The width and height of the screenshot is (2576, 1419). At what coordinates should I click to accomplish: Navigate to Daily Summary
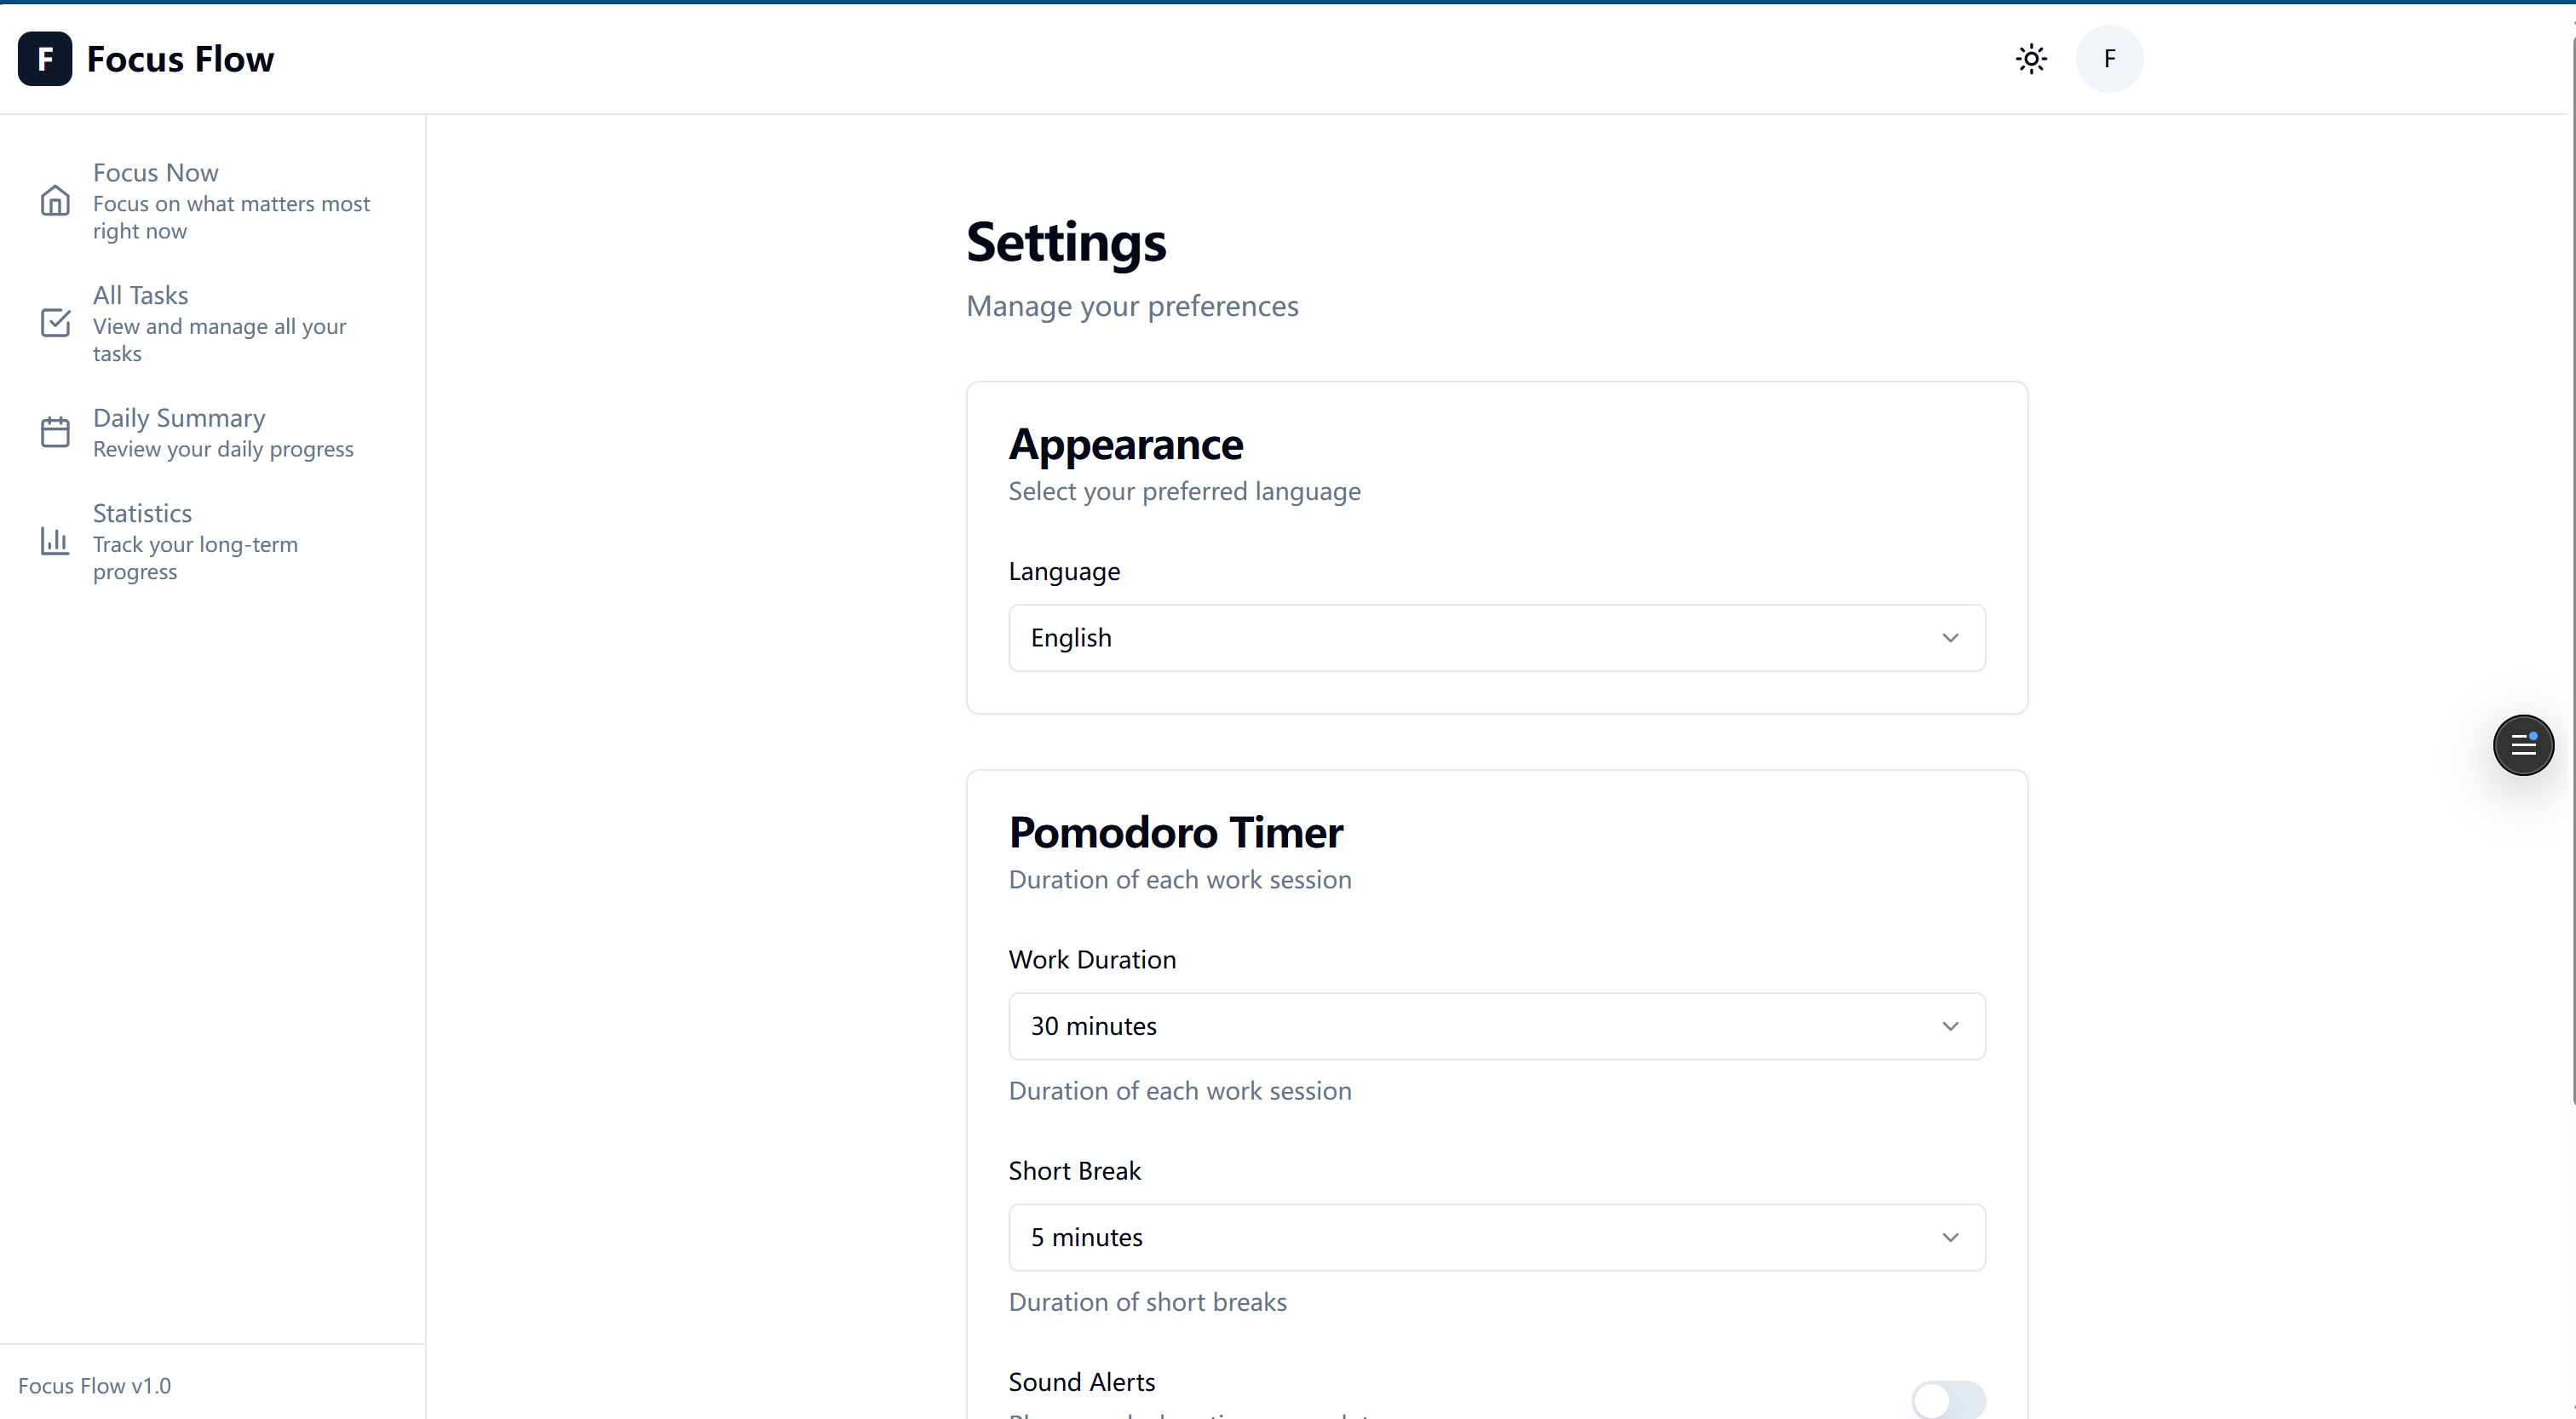pos(178,418)
